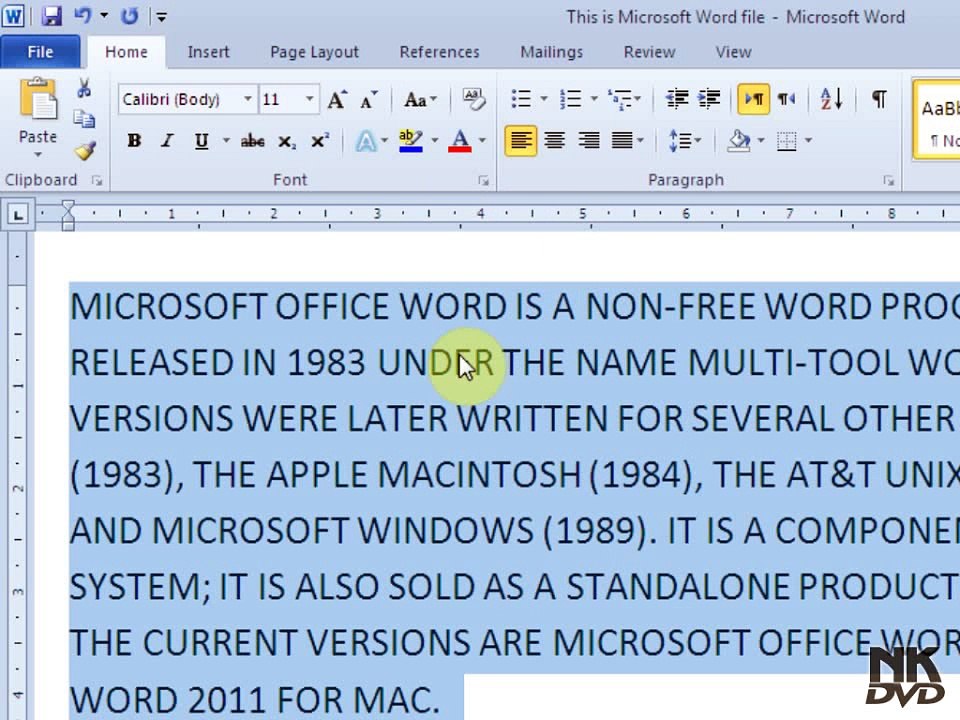Viewport: 960px width, 720px height.
Task: Open the Undo history dropdown arrow
Action: 104,16
